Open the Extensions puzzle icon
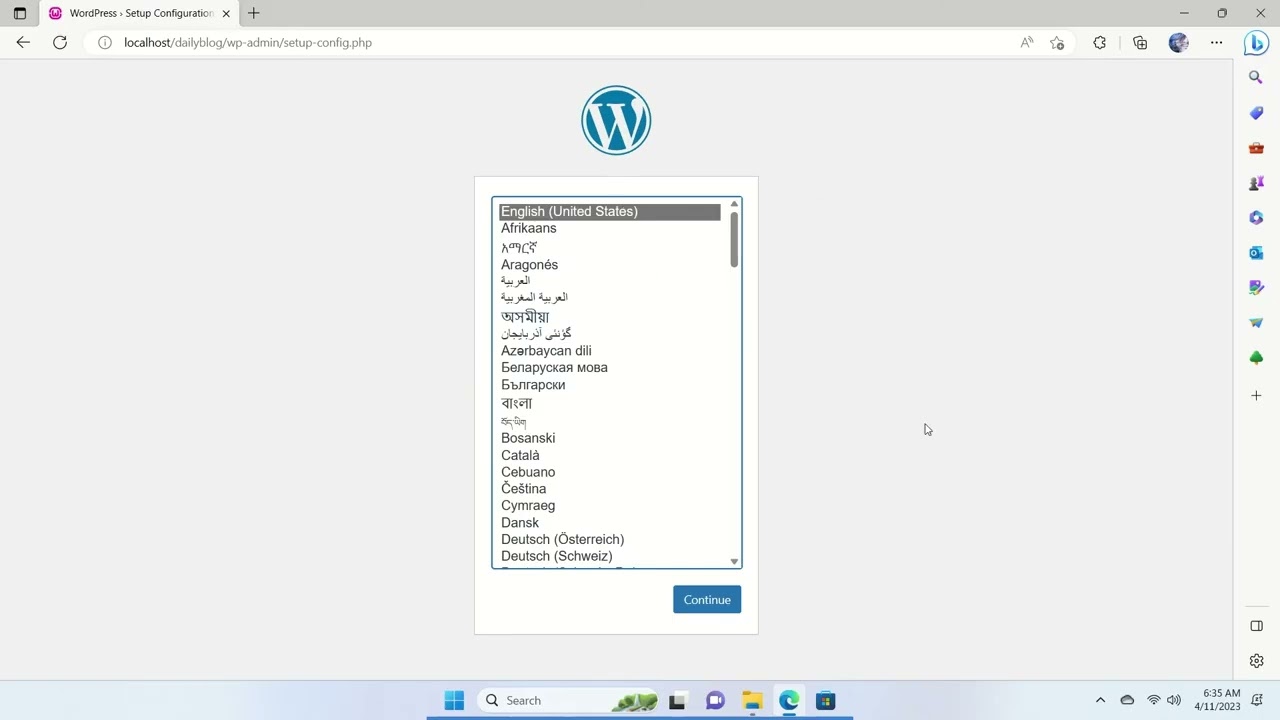 point(1100,43)
